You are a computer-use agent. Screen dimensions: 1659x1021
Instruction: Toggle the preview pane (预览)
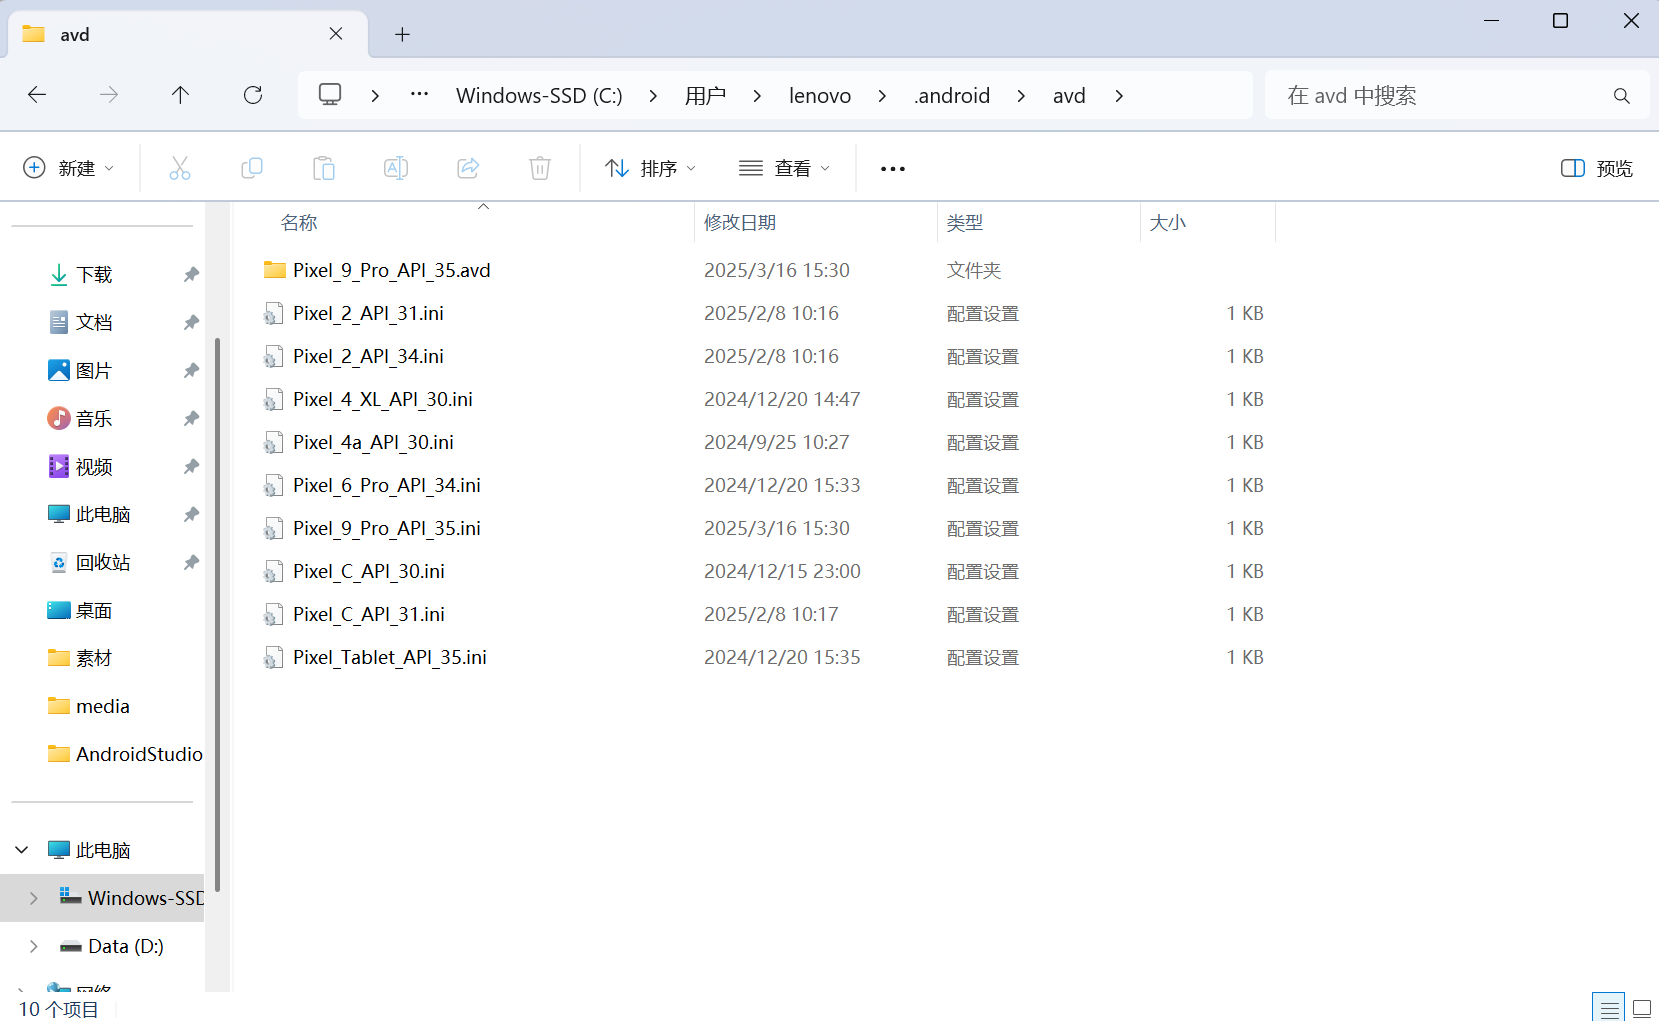pyautogui.click(x=1597, y=168)
